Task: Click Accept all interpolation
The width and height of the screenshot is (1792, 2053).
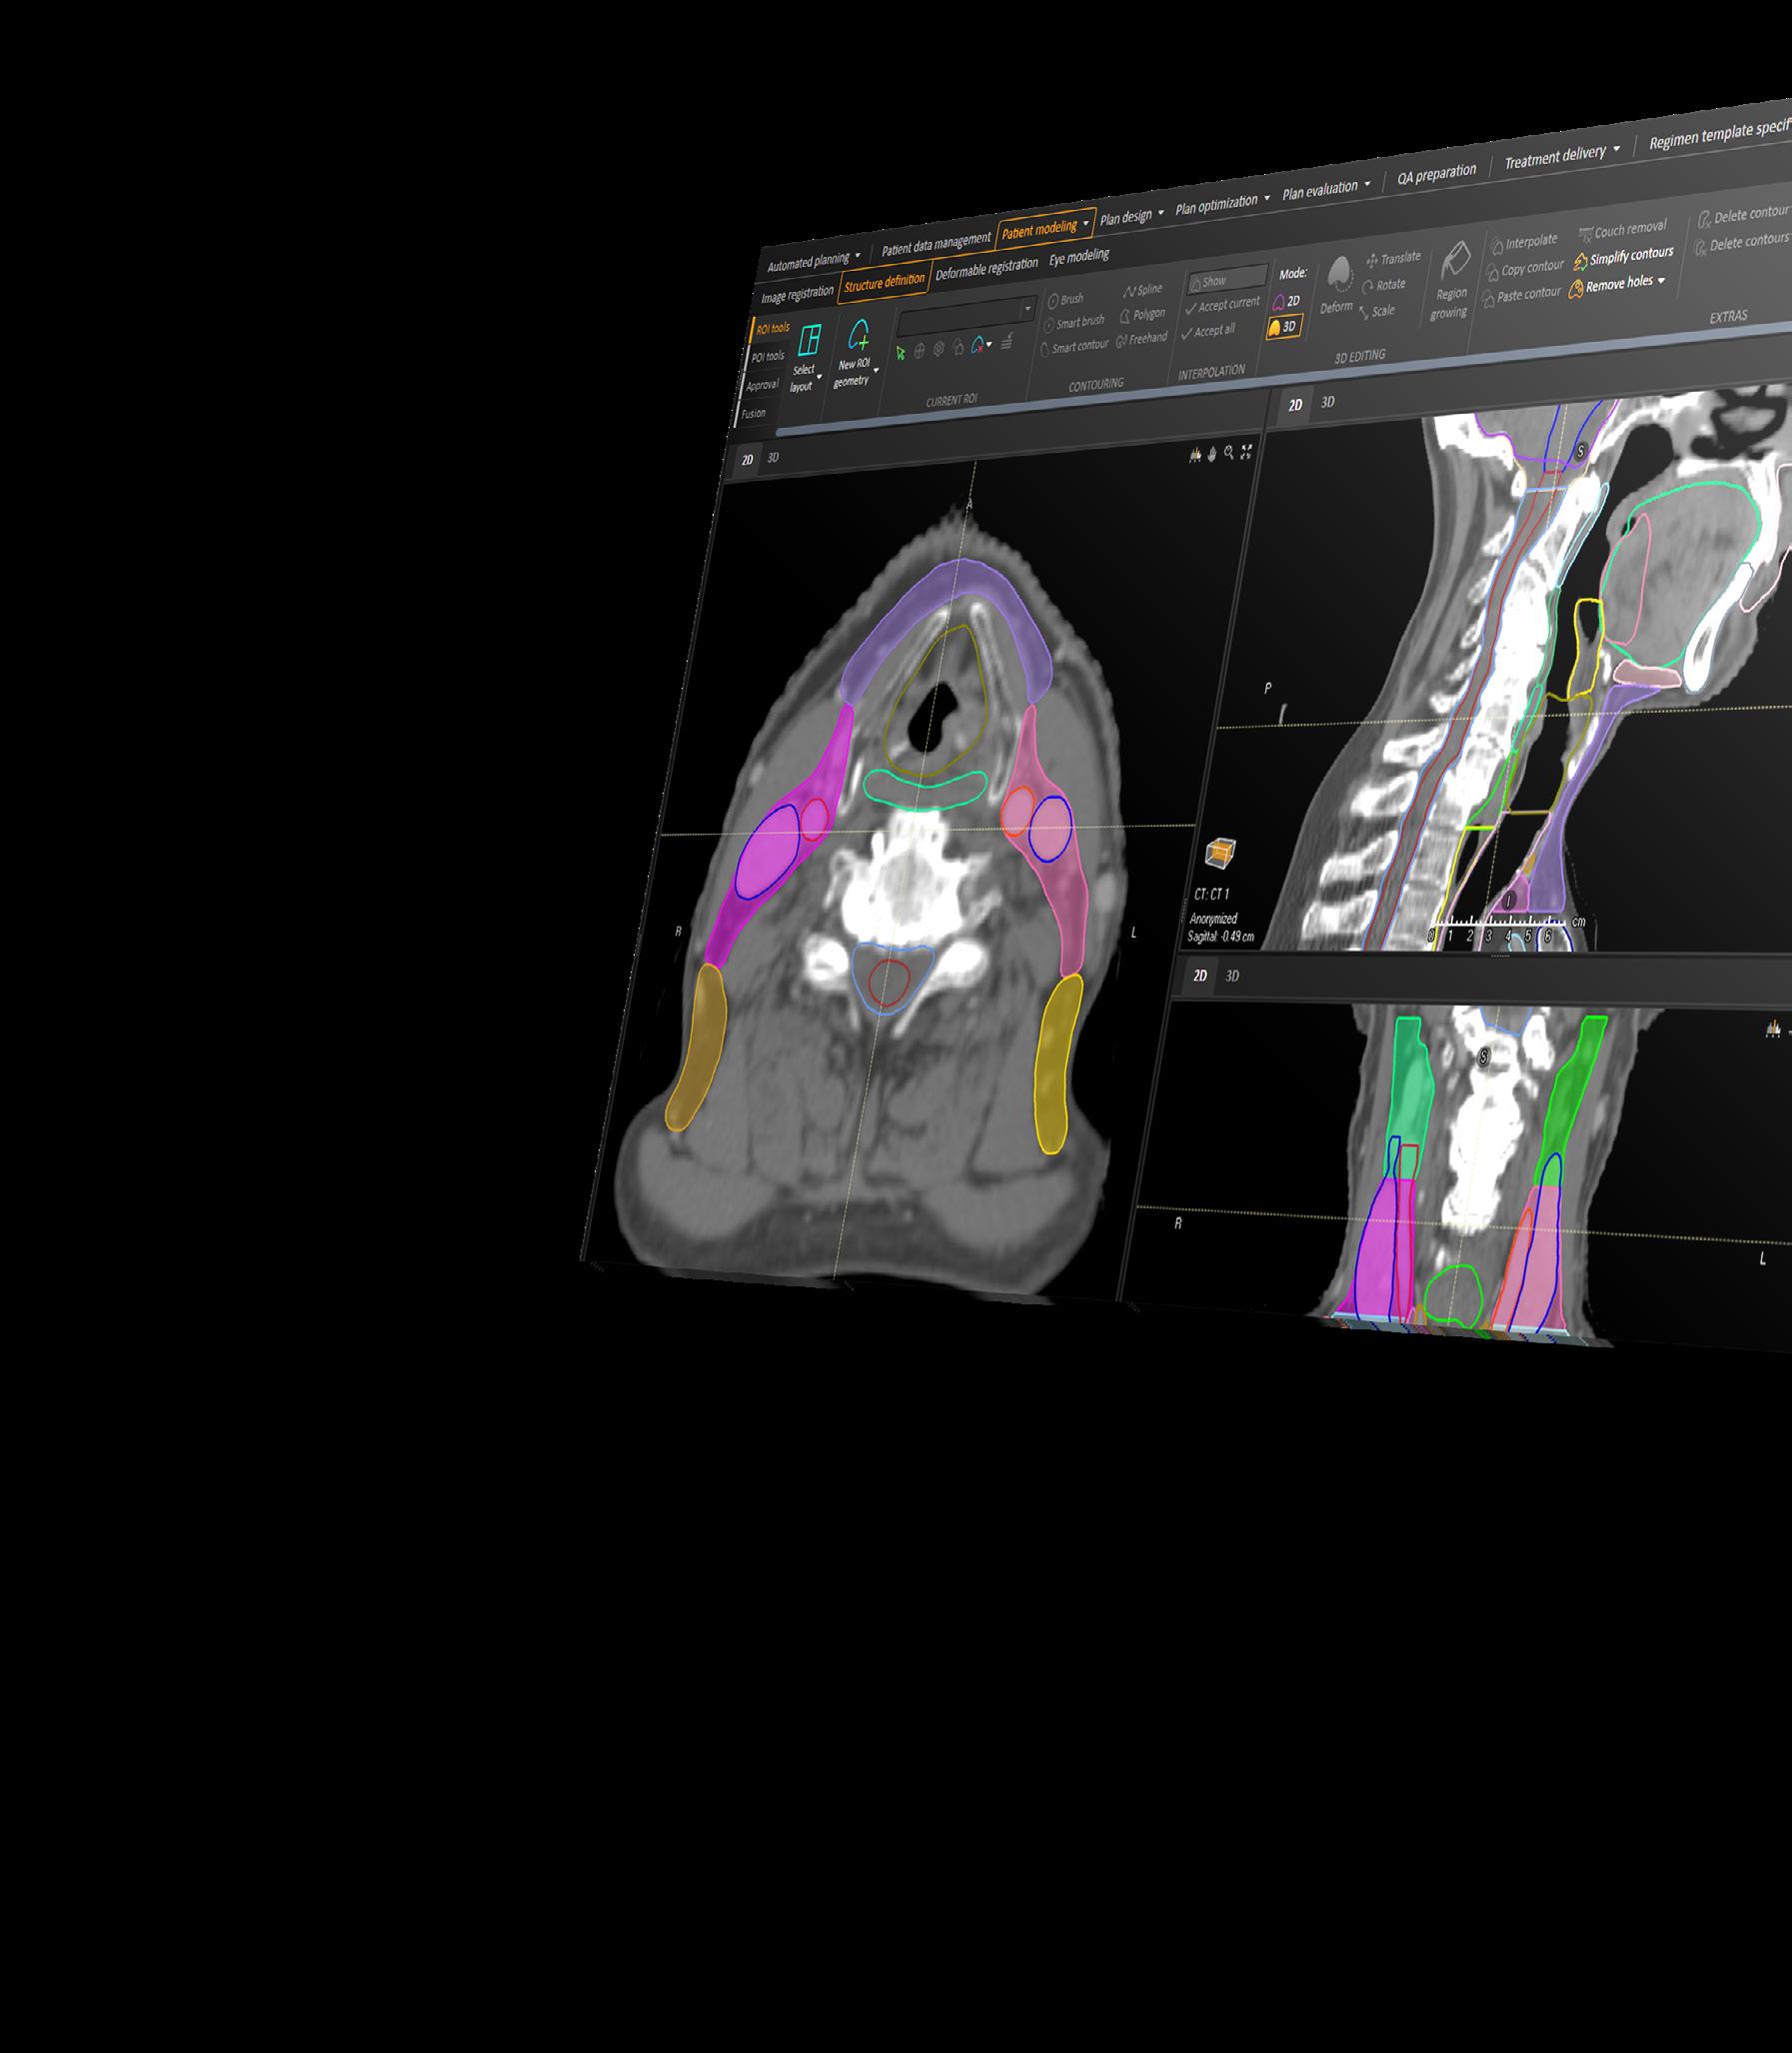Action: point(1208,331)
